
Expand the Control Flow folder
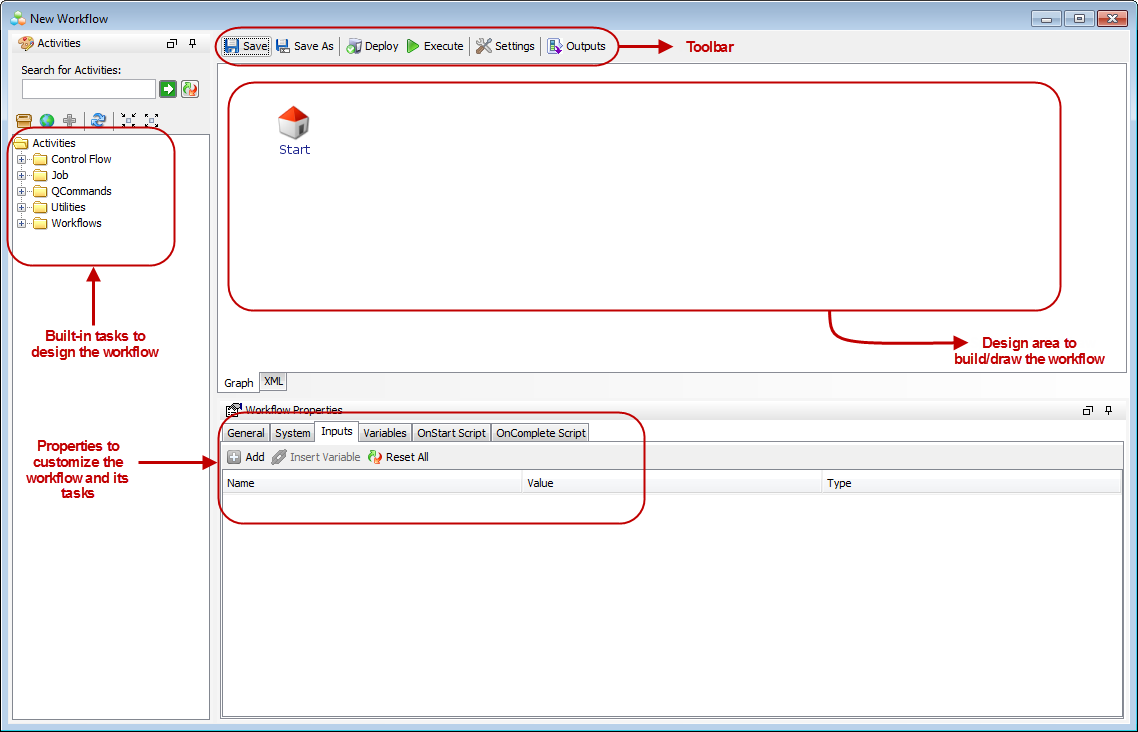pyautogui.click(x=22, y=159)
